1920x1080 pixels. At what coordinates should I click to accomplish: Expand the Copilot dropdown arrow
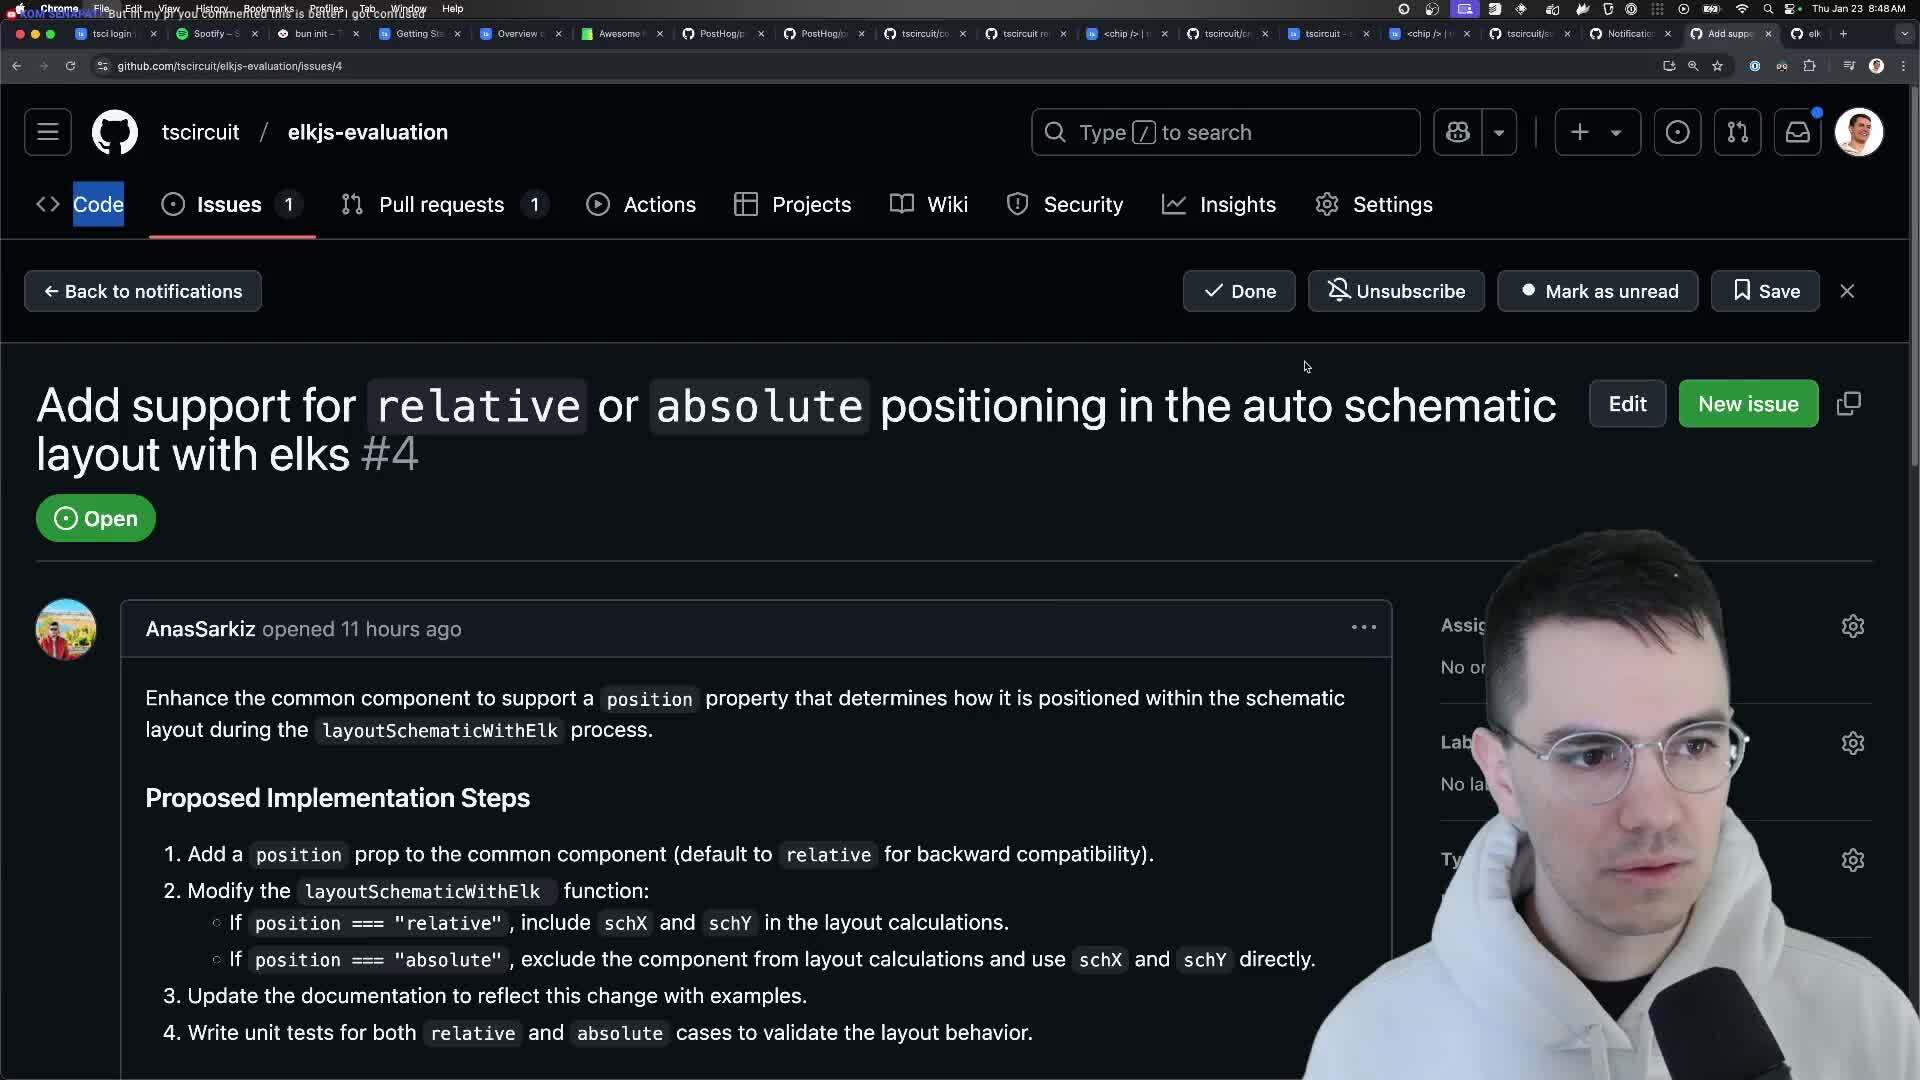(x=1498, y=132)
